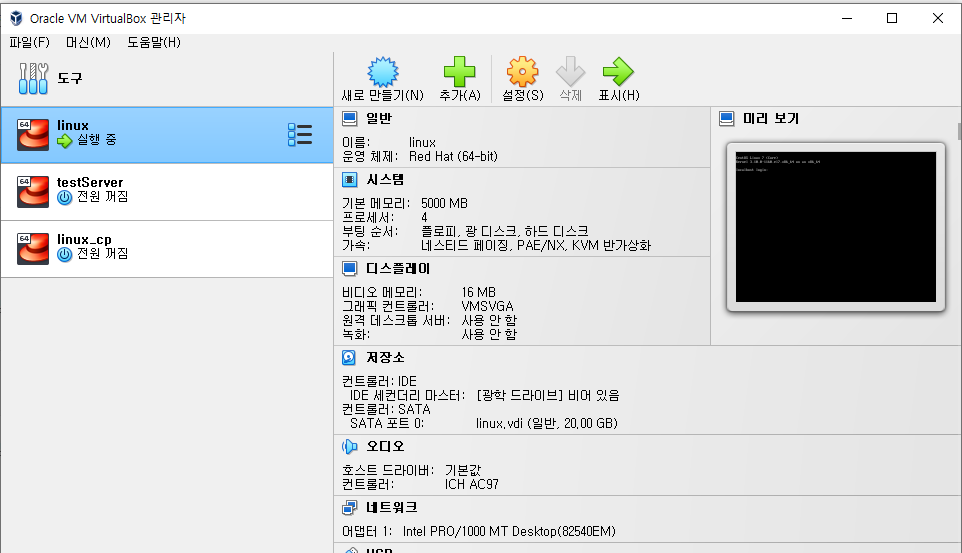
Task: Open the Network (네트워크) heading link
Action: click(x=391, y=508)
